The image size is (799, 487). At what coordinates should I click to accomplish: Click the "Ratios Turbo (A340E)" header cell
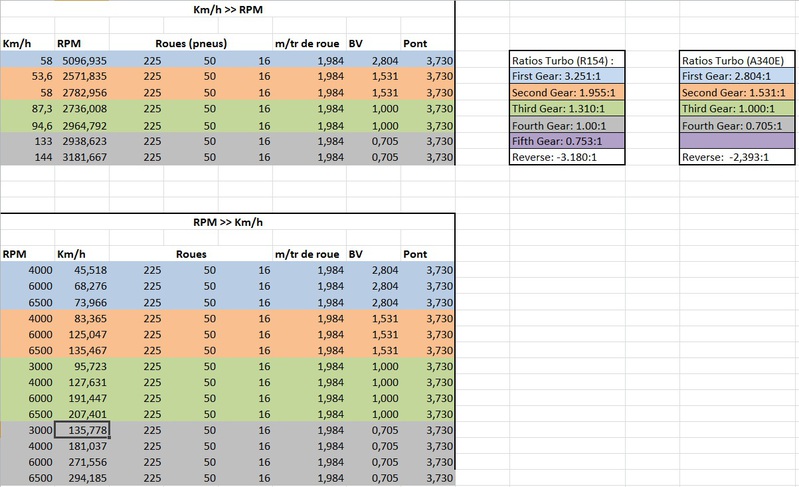click(x=738, y=60)
